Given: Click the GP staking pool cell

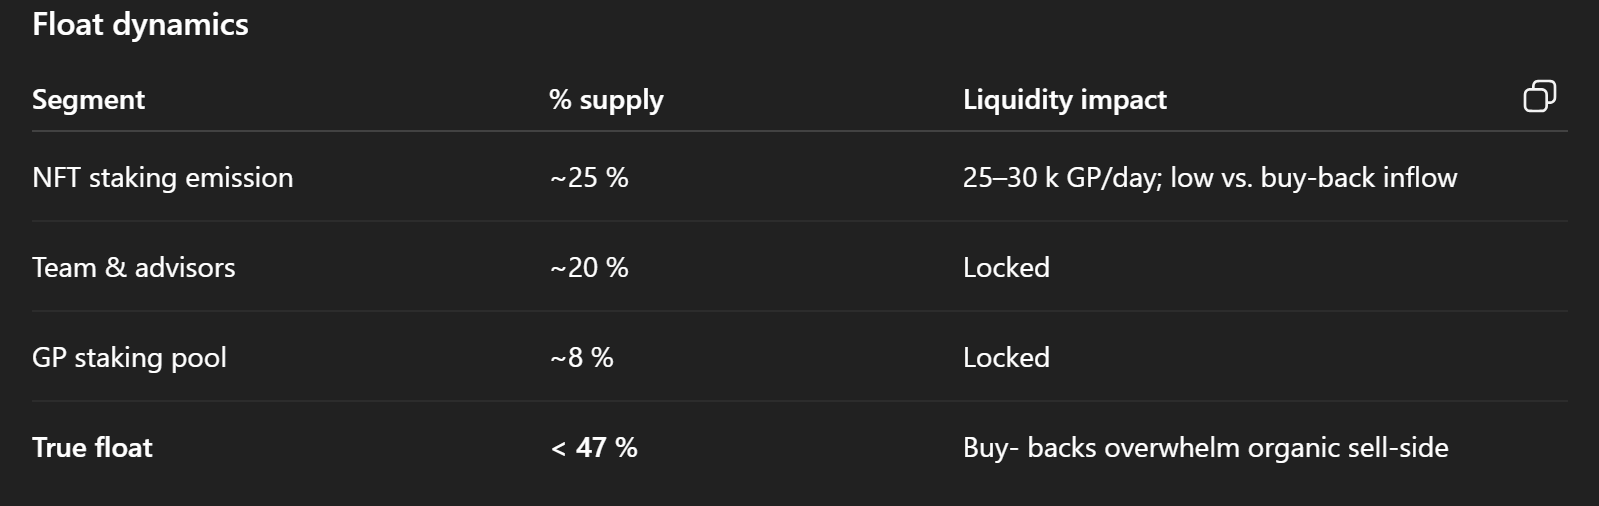Looking at the screenshot, I should click(x=129, y=357).
